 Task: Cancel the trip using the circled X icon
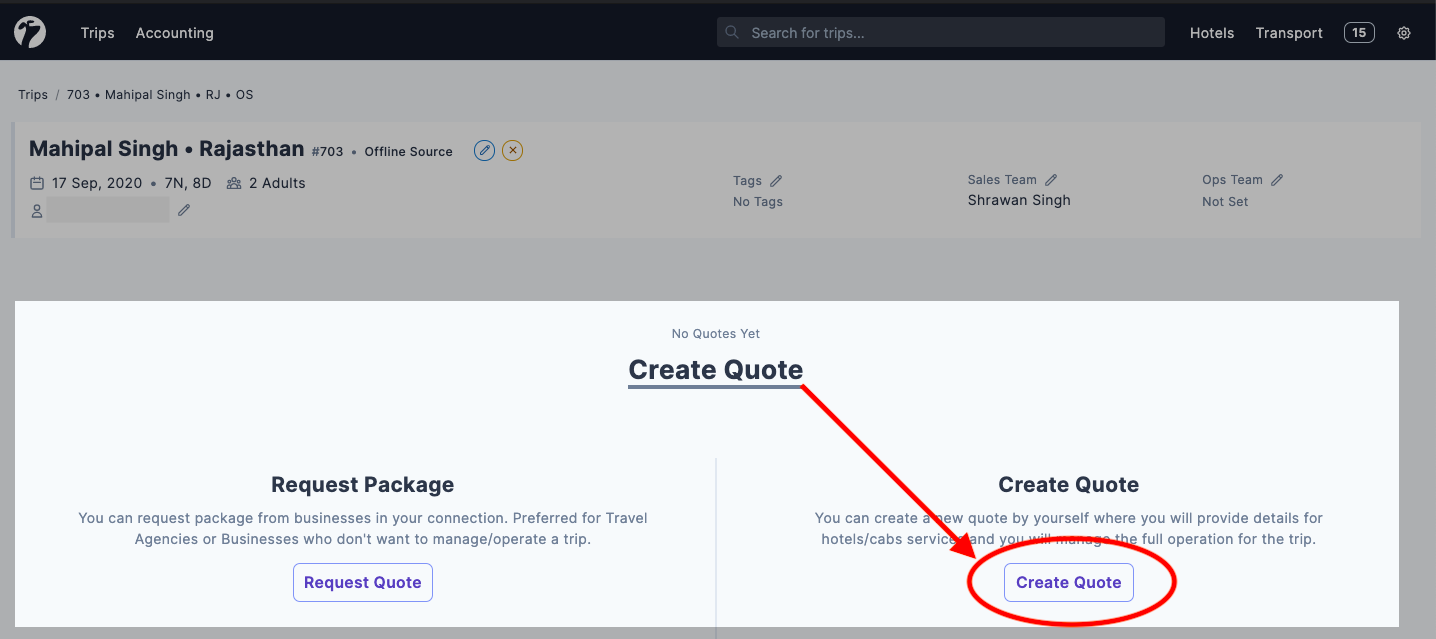point(512,150)
